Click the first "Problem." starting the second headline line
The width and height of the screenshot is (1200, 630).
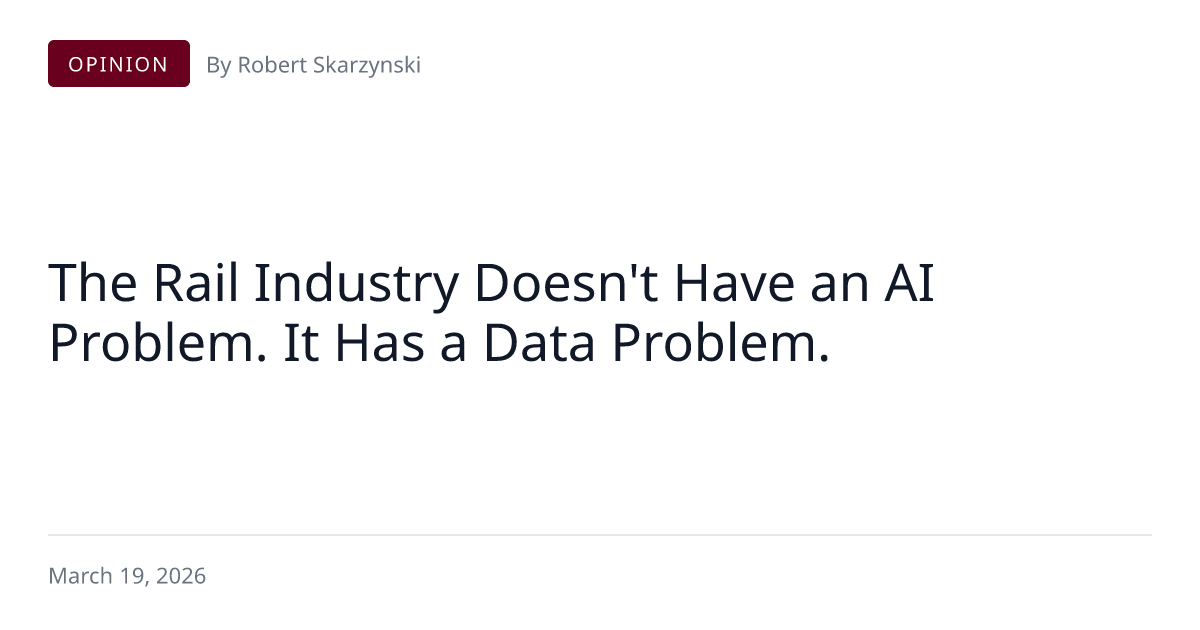click(160, 343)
